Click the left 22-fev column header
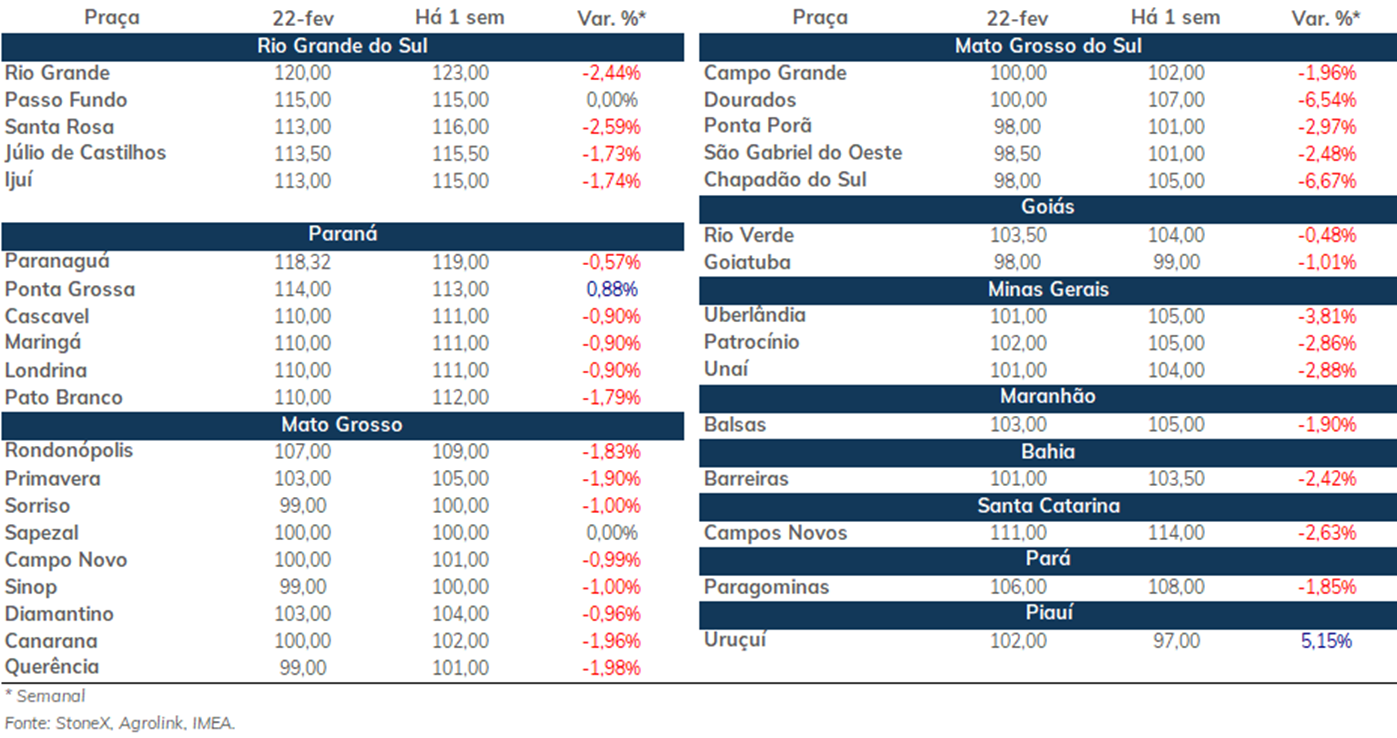Screen dimensions: 1397x738 point(302,18)
